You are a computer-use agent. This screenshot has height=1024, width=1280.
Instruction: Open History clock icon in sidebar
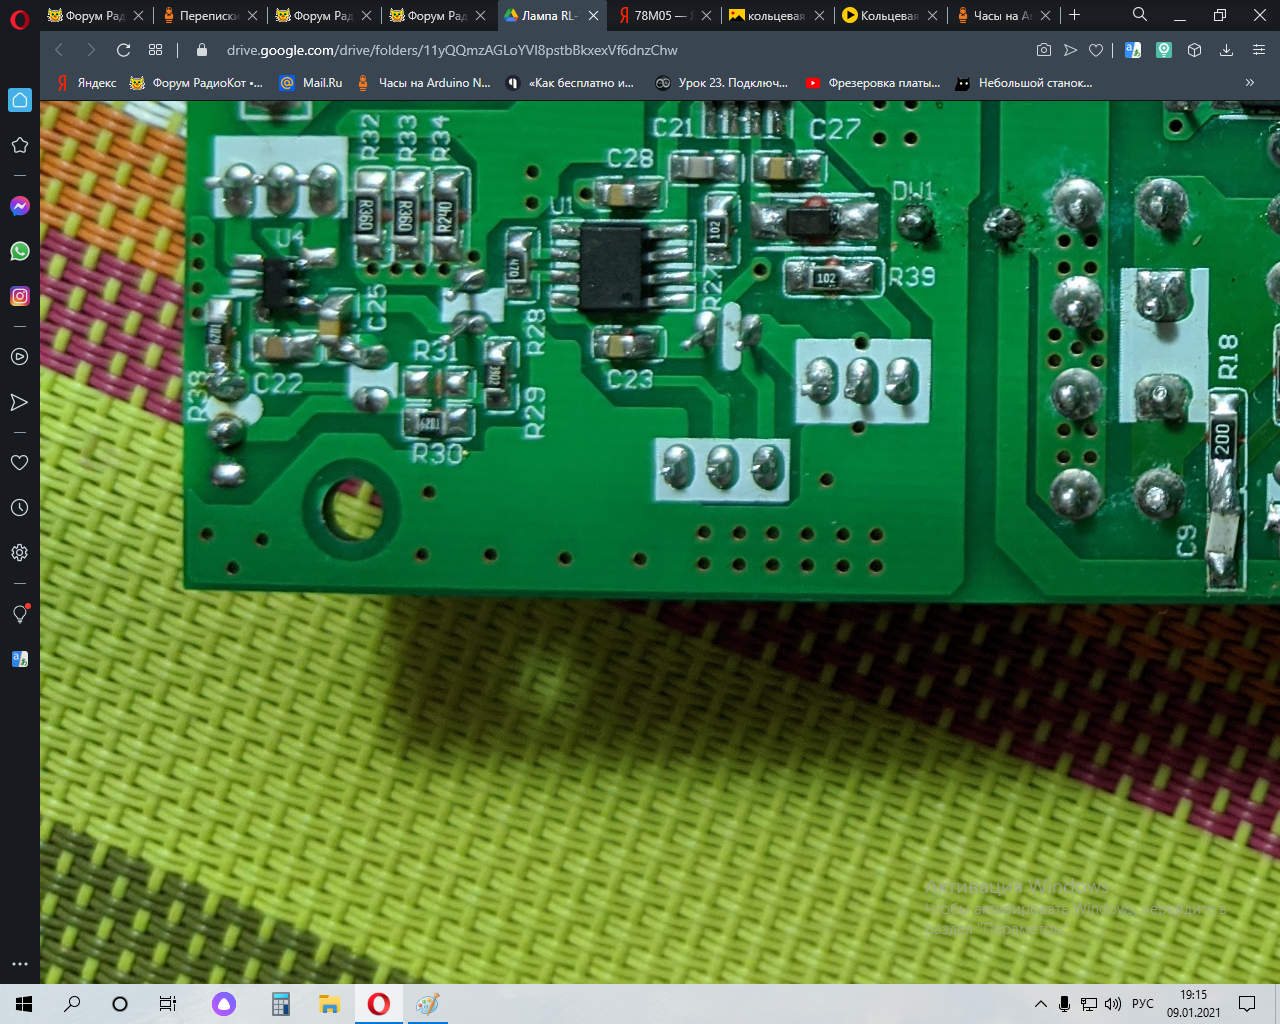[19, 508]
